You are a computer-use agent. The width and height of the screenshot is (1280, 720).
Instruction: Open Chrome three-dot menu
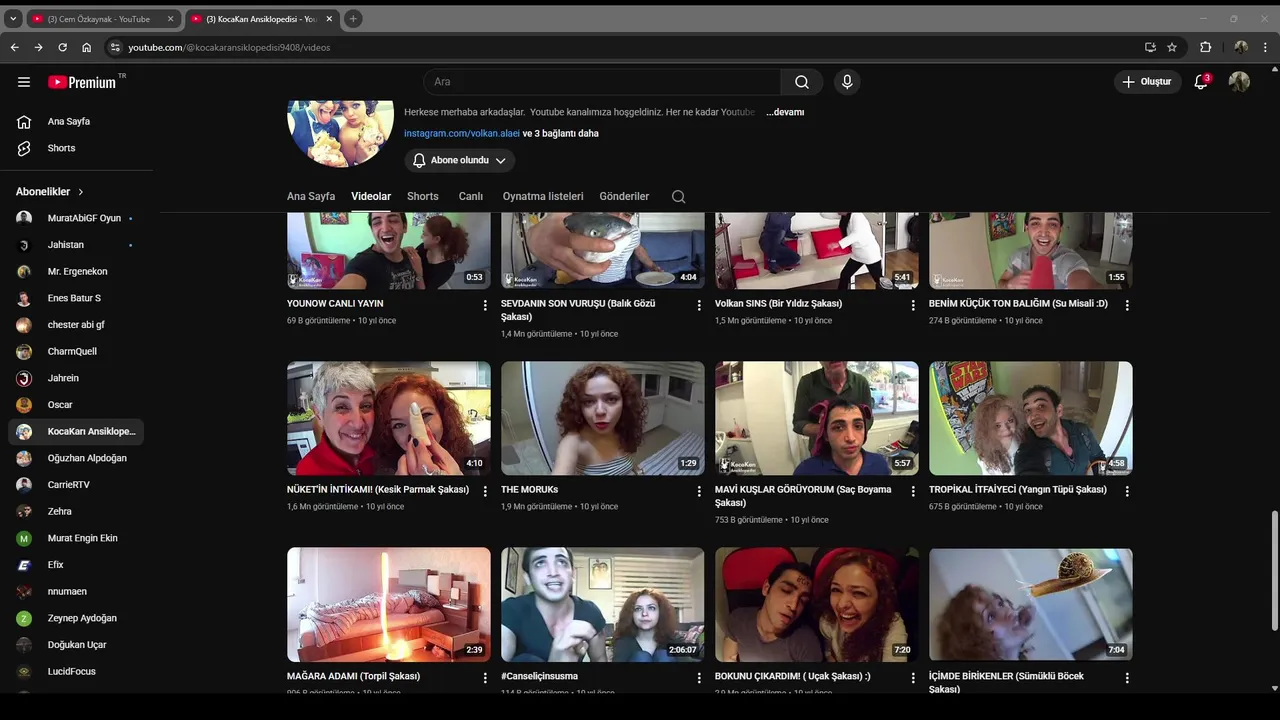pos(1266,47)
